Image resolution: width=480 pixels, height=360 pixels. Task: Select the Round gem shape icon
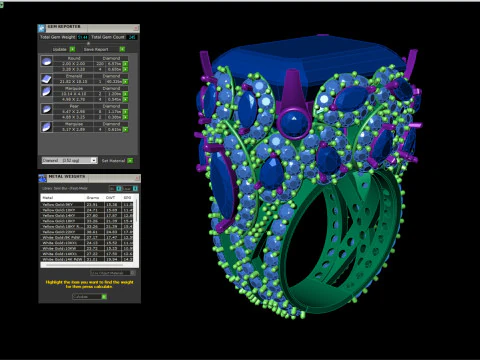tap(47, 61)
